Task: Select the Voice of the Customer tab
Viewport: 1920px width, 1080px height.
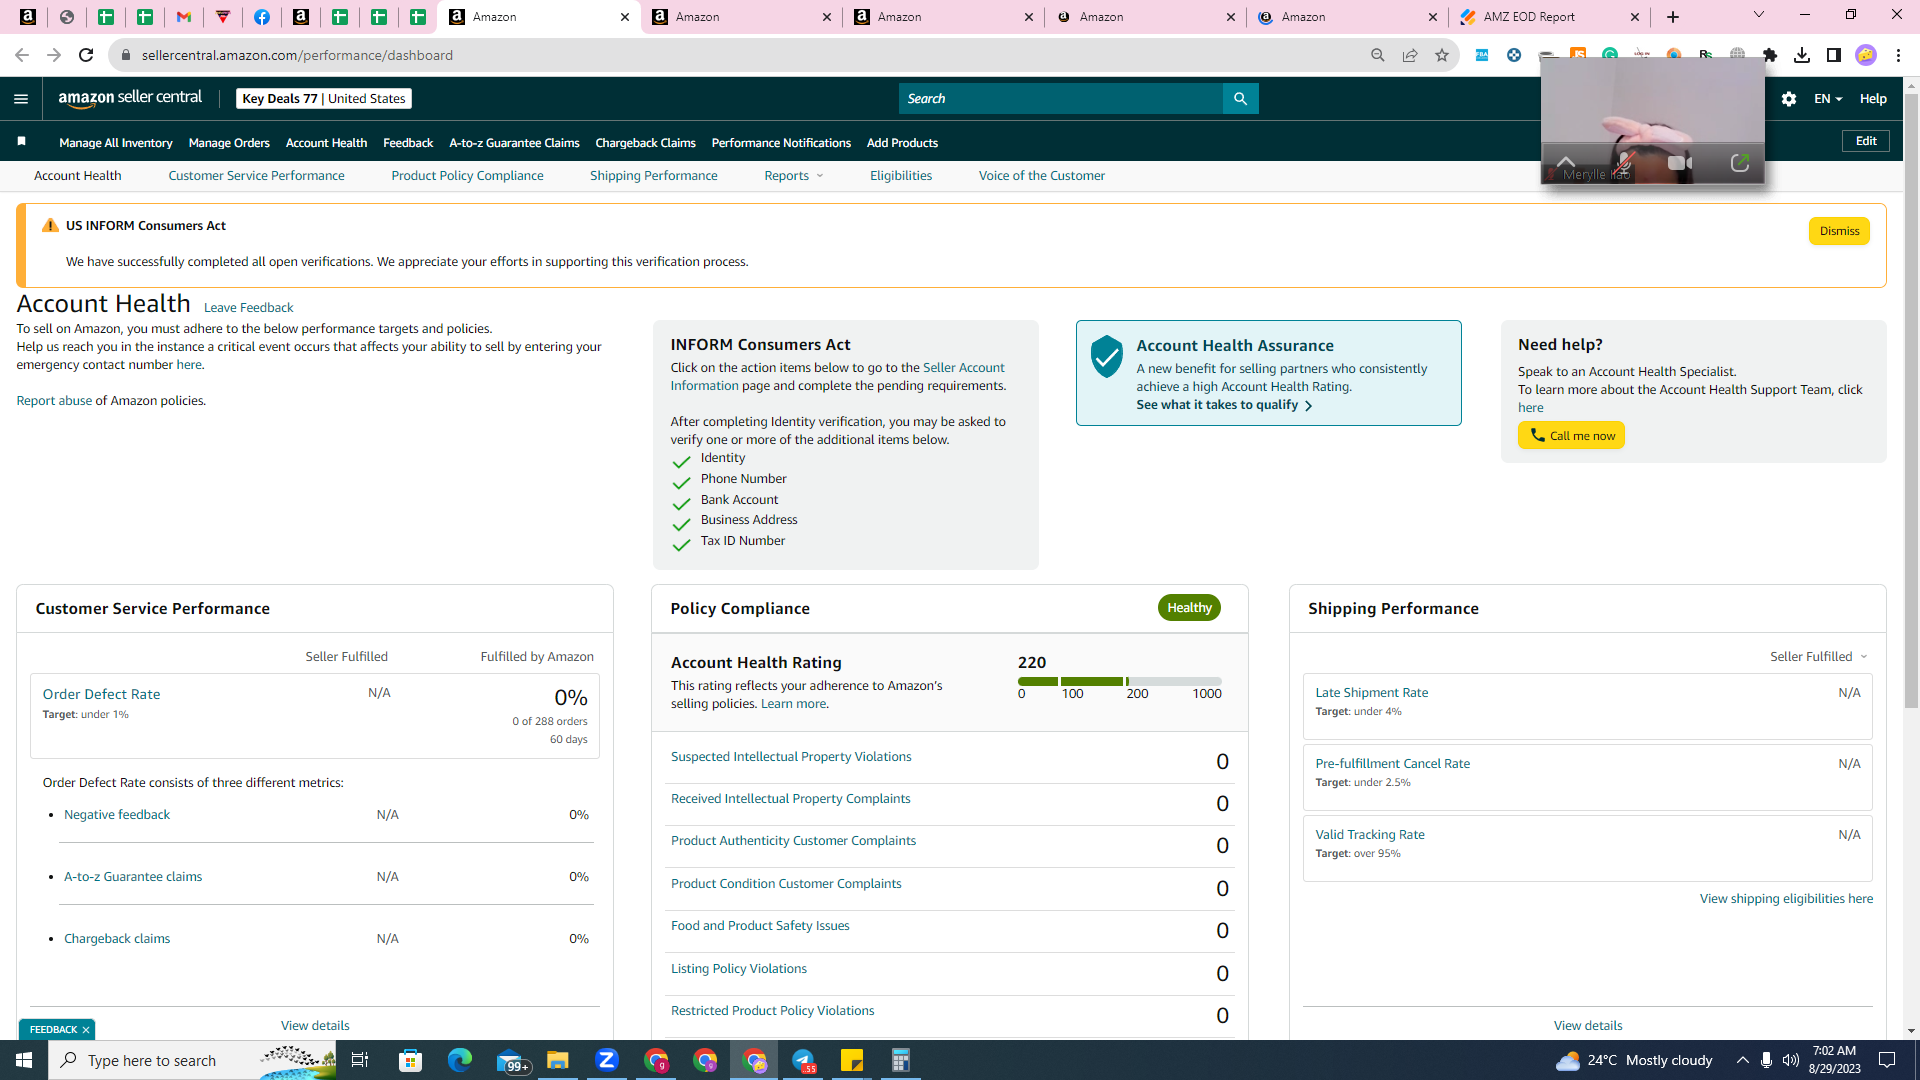Action: click(x=1042, y=176)
